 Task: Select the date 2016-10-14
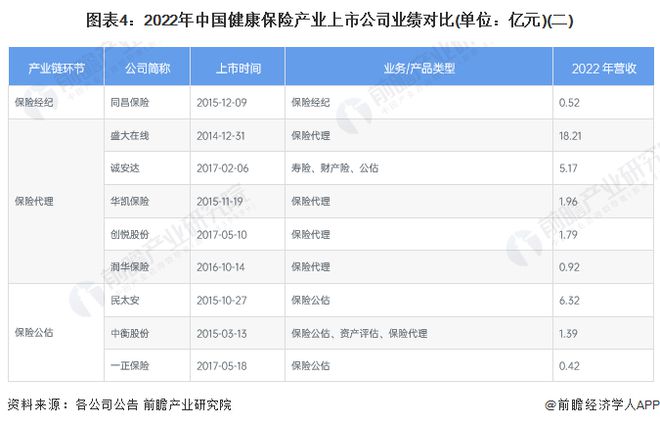(x=221, y=267)
